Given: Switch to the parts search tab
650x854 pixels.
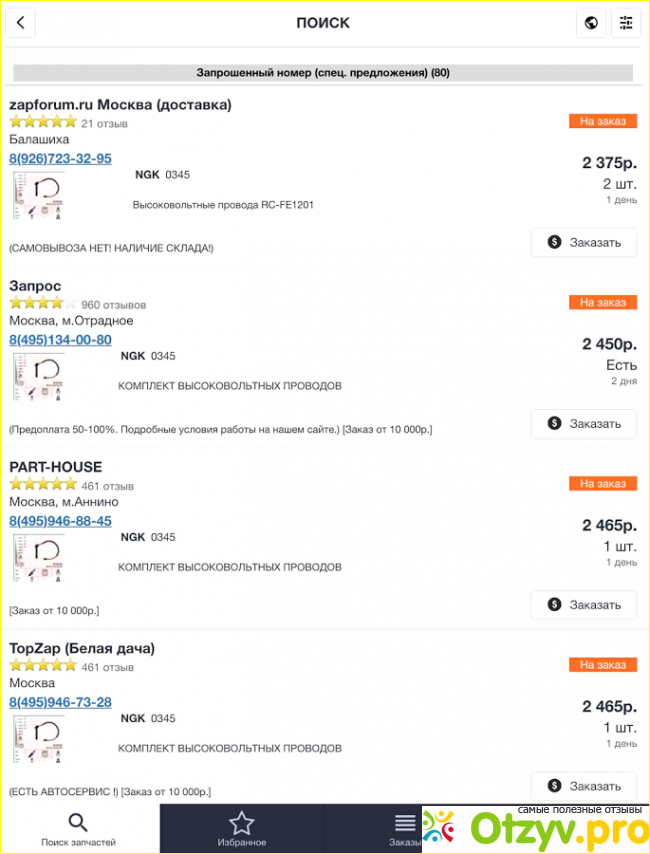Looking at the screenshot, I should click(78, 828).
